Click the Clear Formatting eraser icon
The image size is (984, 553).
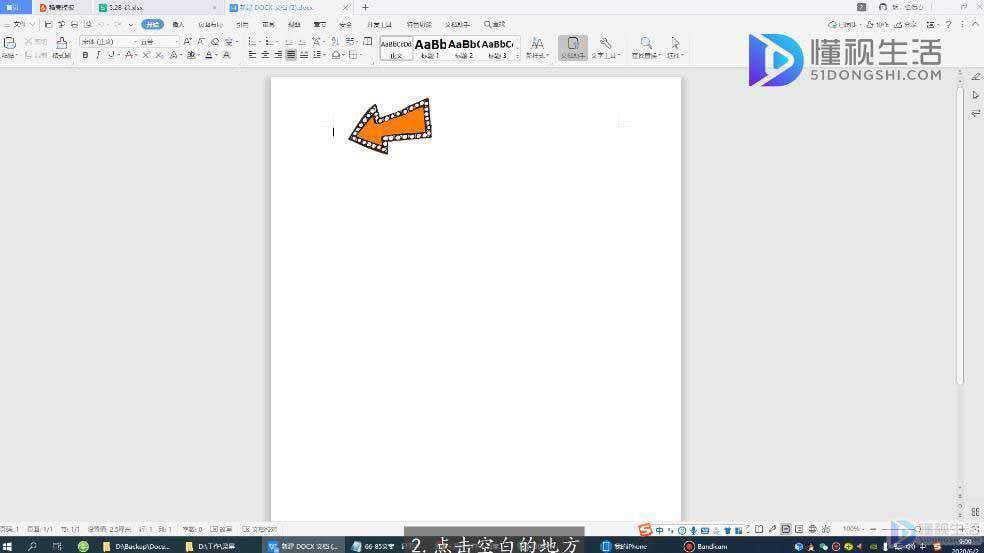click(215, 41)
